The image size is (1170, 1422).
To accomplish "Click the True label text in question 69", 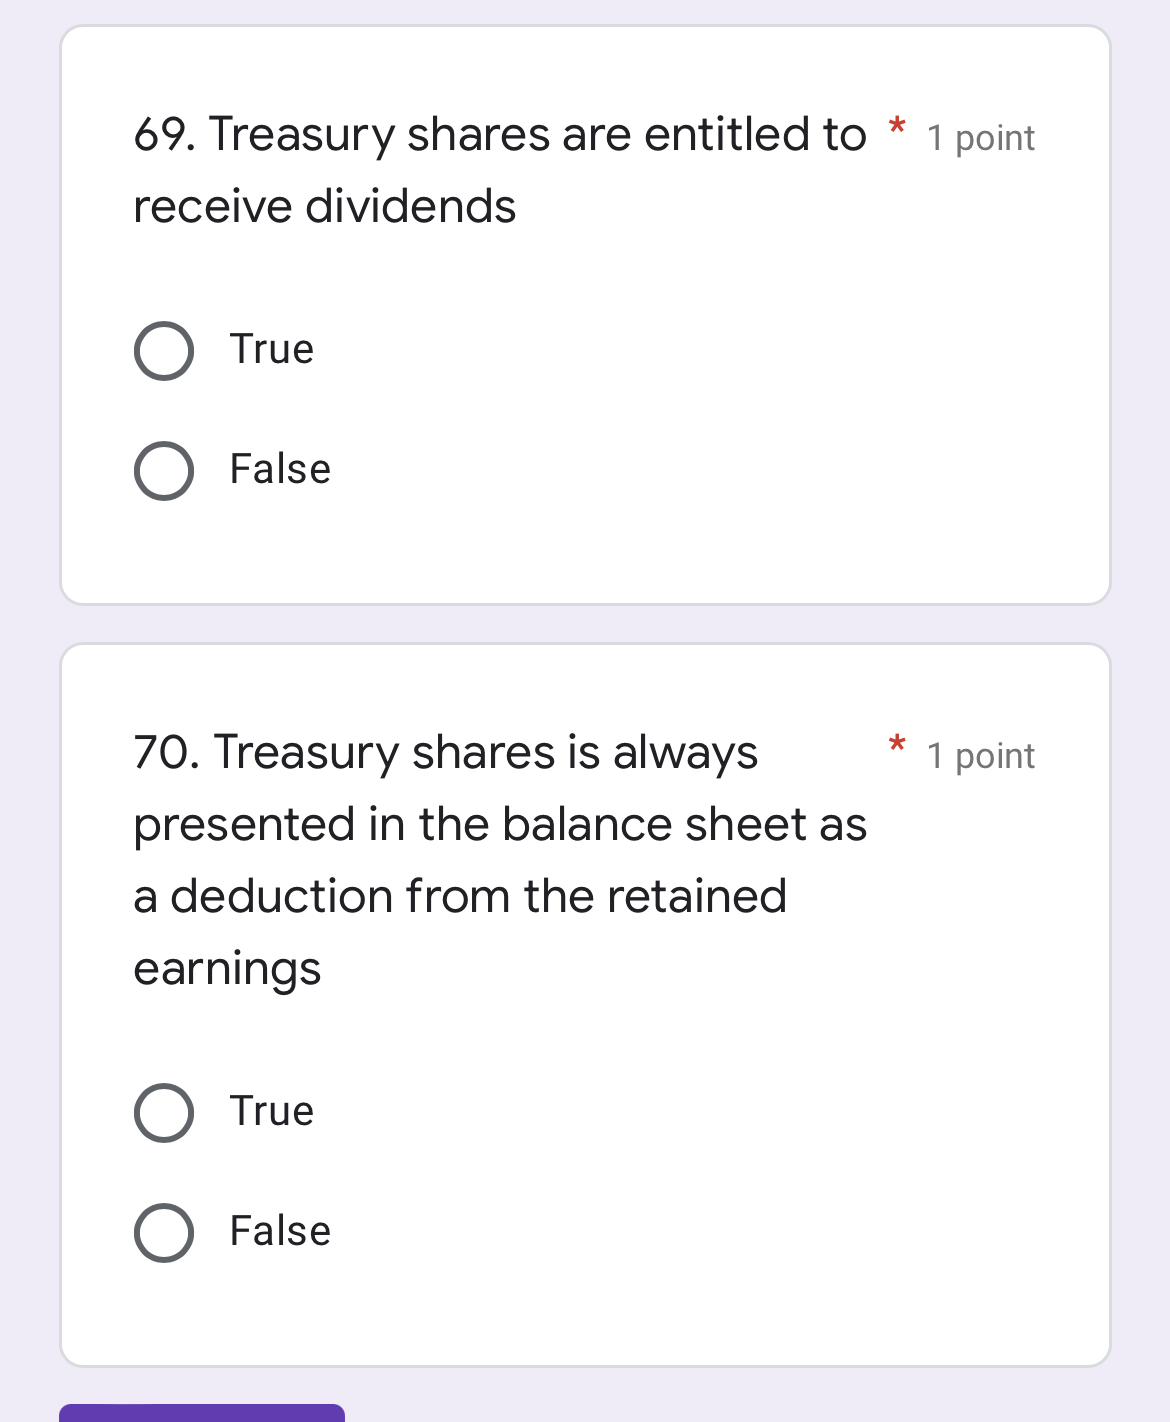I will tap(272, 350).
